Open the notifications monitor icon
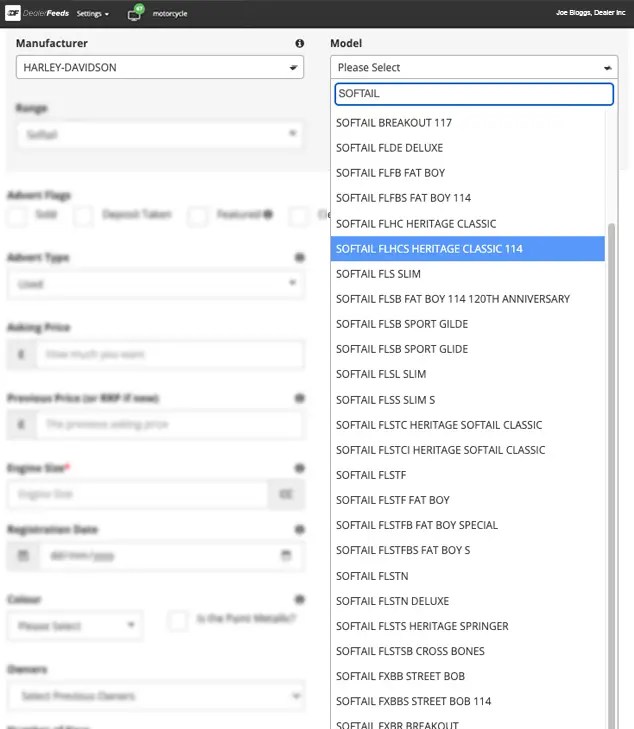Viewport: 634px width, 729px height. tap(136, 13)
